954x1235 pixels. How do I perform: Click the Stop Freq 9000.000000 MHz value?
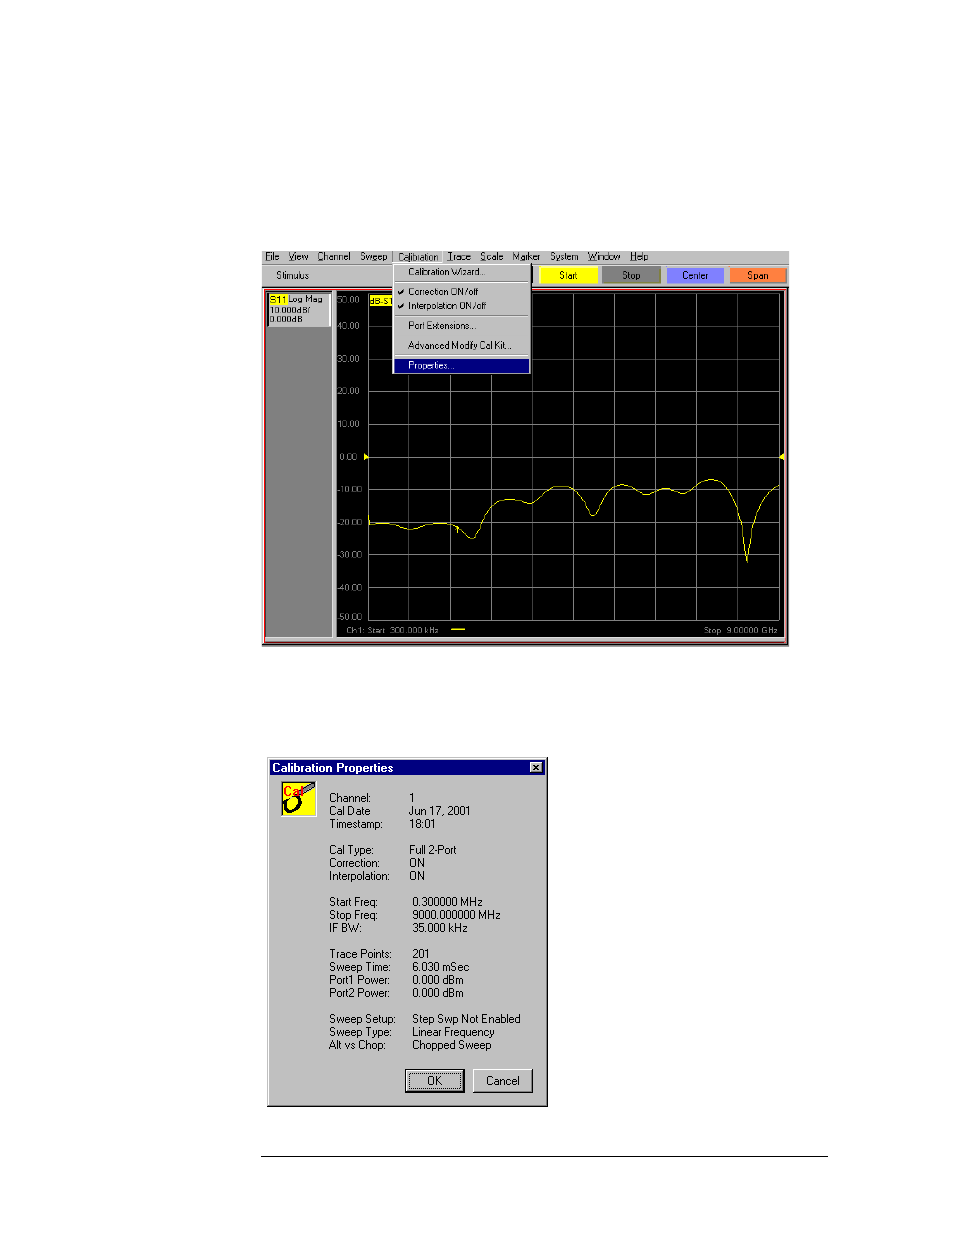click(456, 916)
